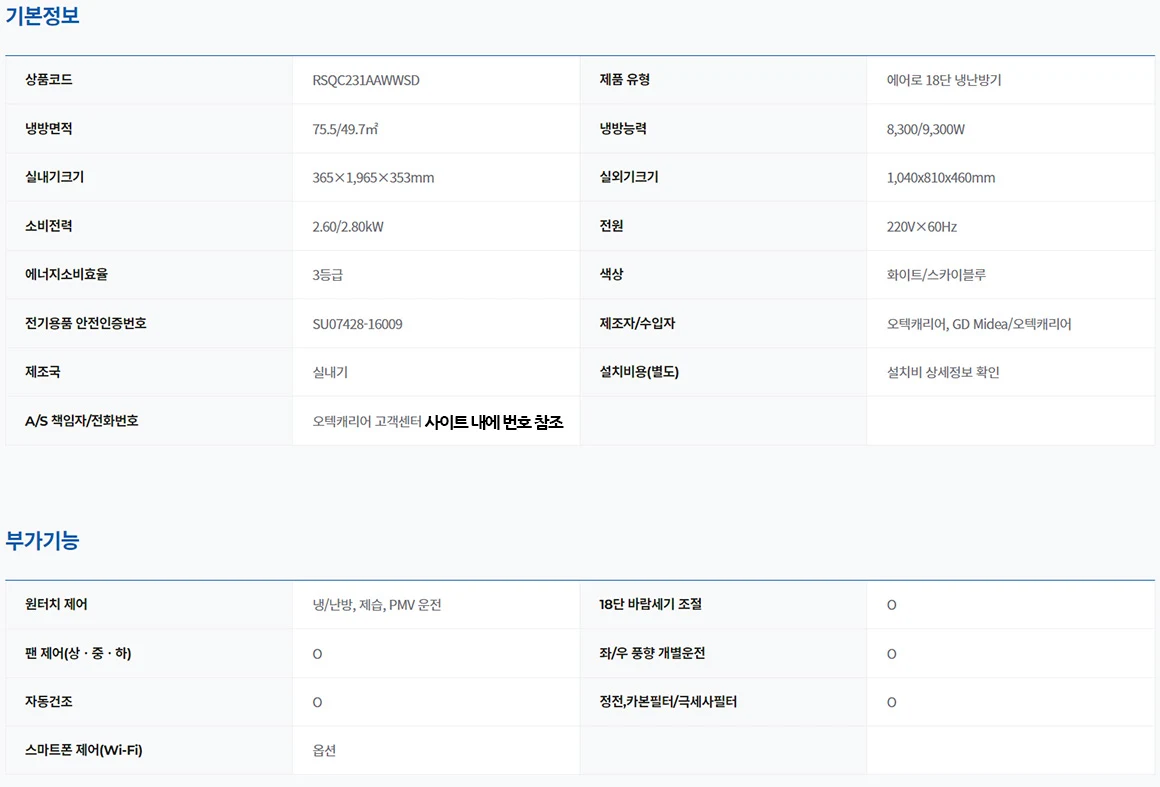This screenshot has width=1160, height=787.
Task: Click the 전원 label
Action: 611,226
